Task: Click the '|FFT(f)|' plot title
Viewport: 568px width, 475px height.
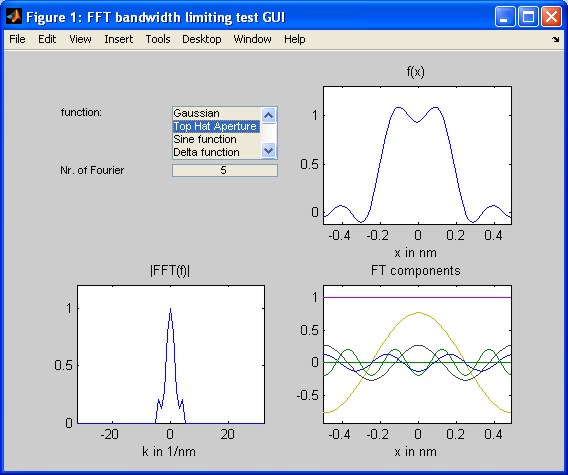Action: [170, 271]
